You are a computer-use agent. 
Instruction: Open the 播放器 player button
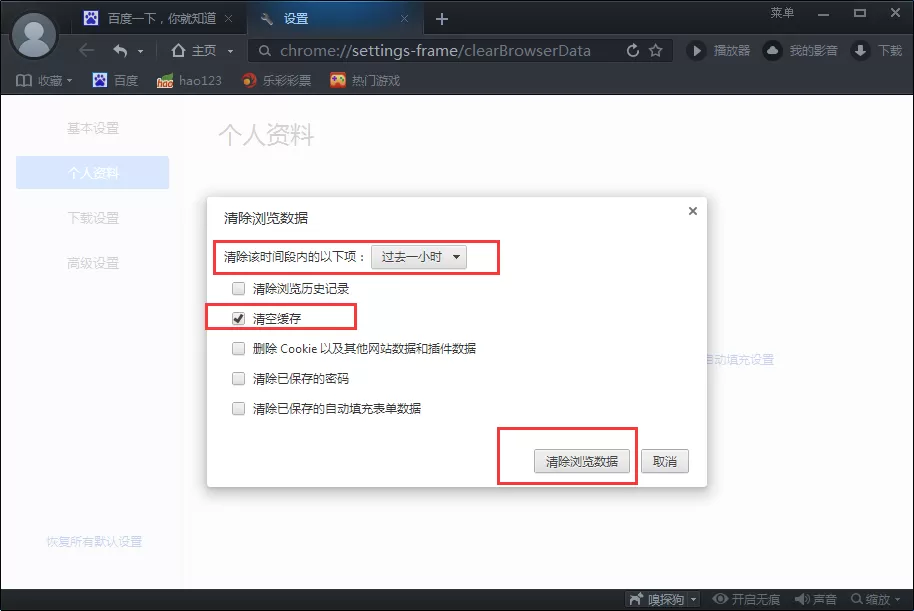click(x=718, y=51)
